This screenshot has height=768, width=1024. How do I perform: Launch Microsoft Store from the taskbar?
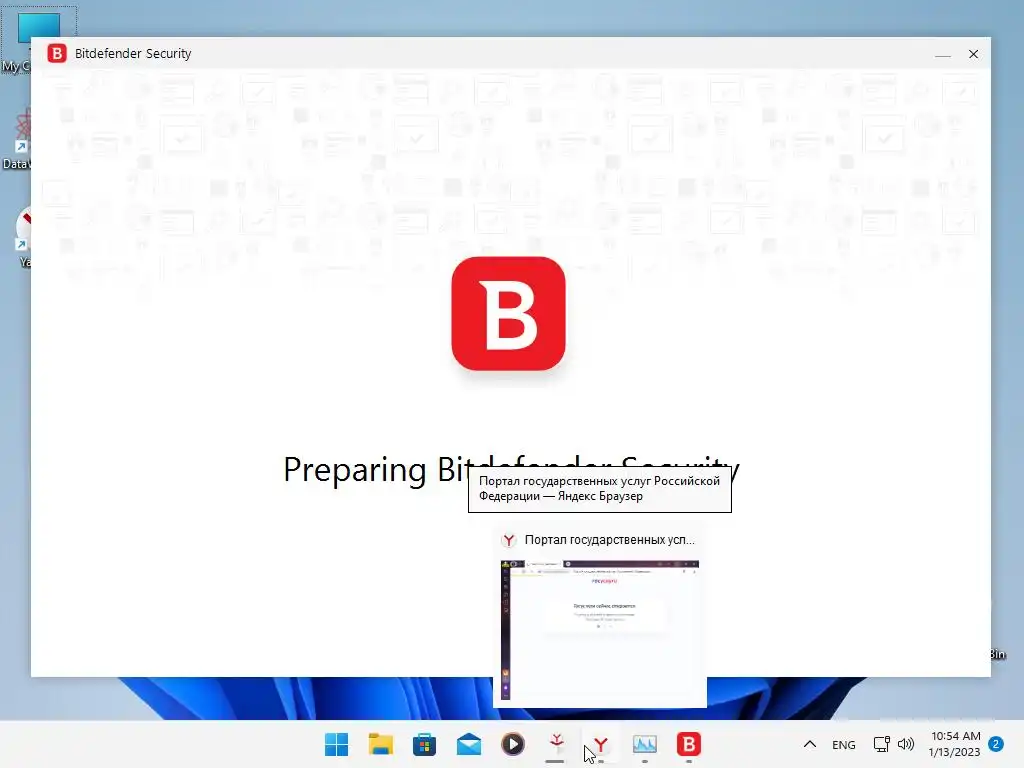(x=424, y=744)
